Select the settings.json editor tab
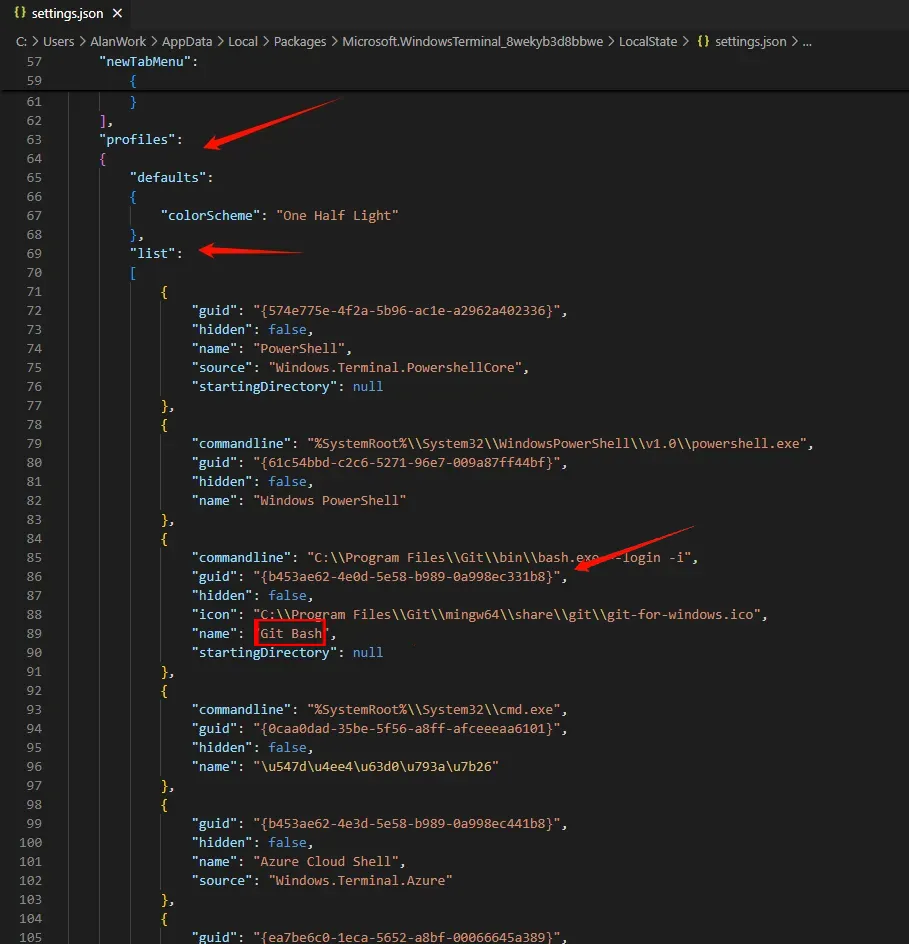This screenshot has height=944, width=909. 67,13
